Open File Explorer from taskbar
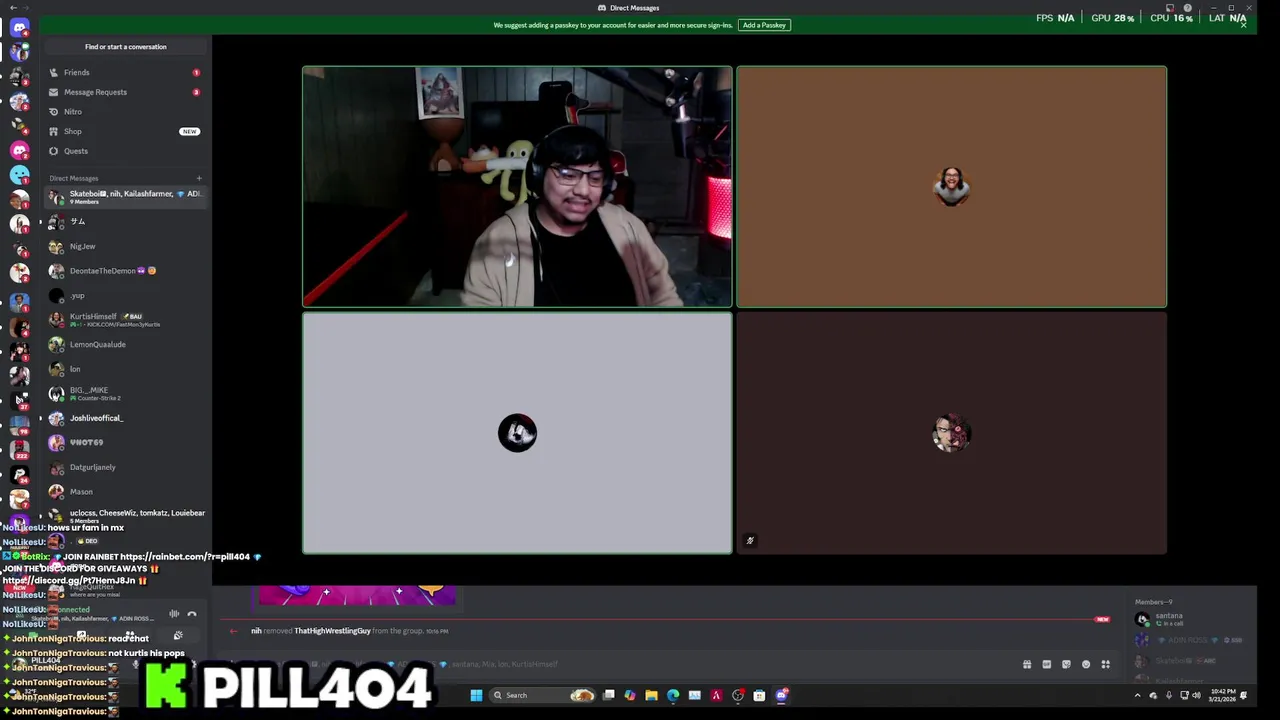The image size is (1280, 720). (x=651, y=695)
